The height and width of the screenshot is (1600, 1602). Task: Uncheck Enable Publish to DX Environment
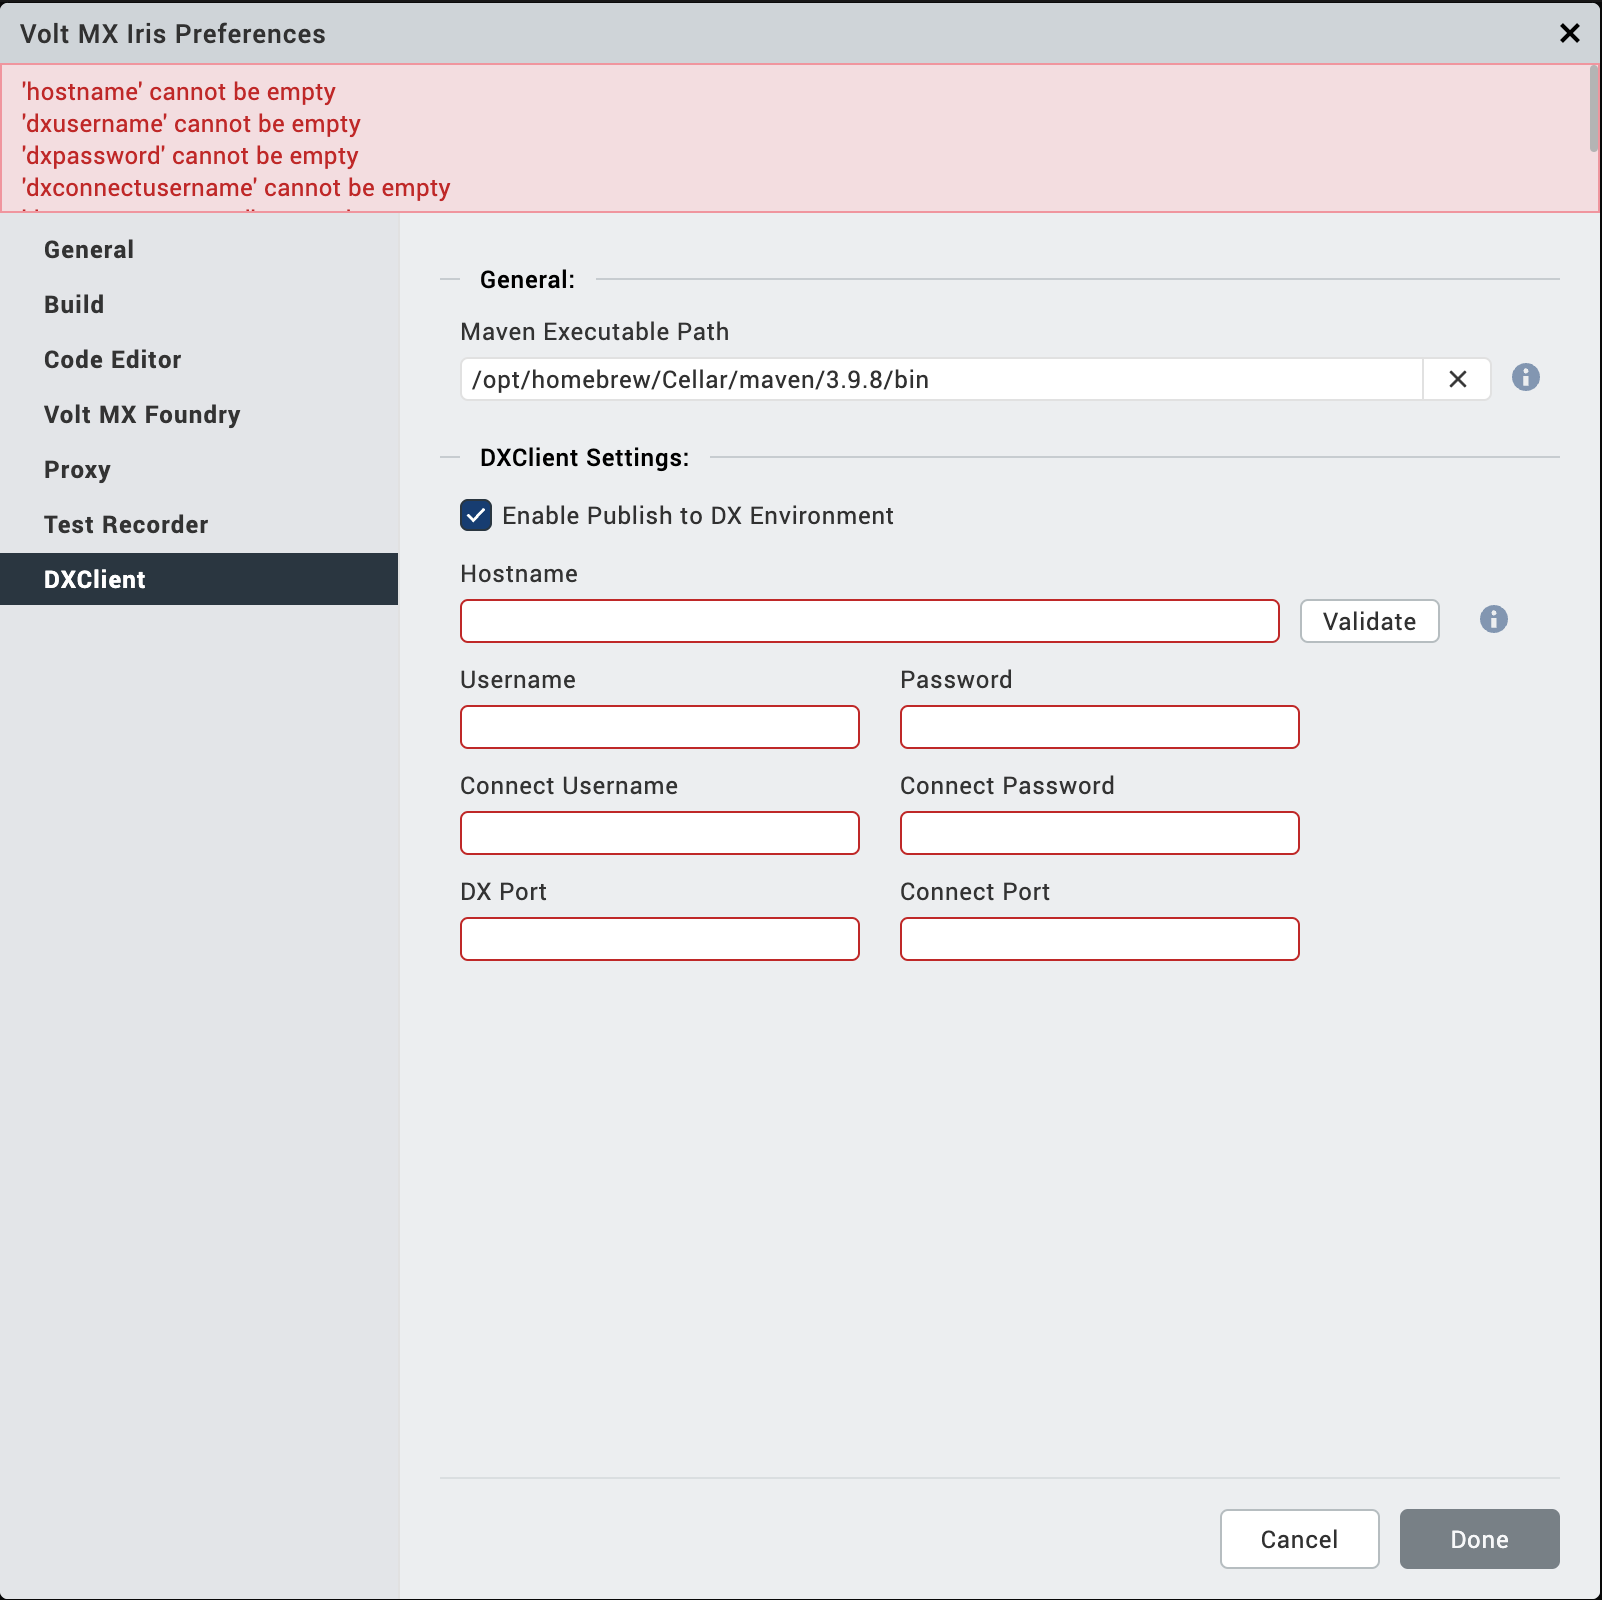(476, 515)
